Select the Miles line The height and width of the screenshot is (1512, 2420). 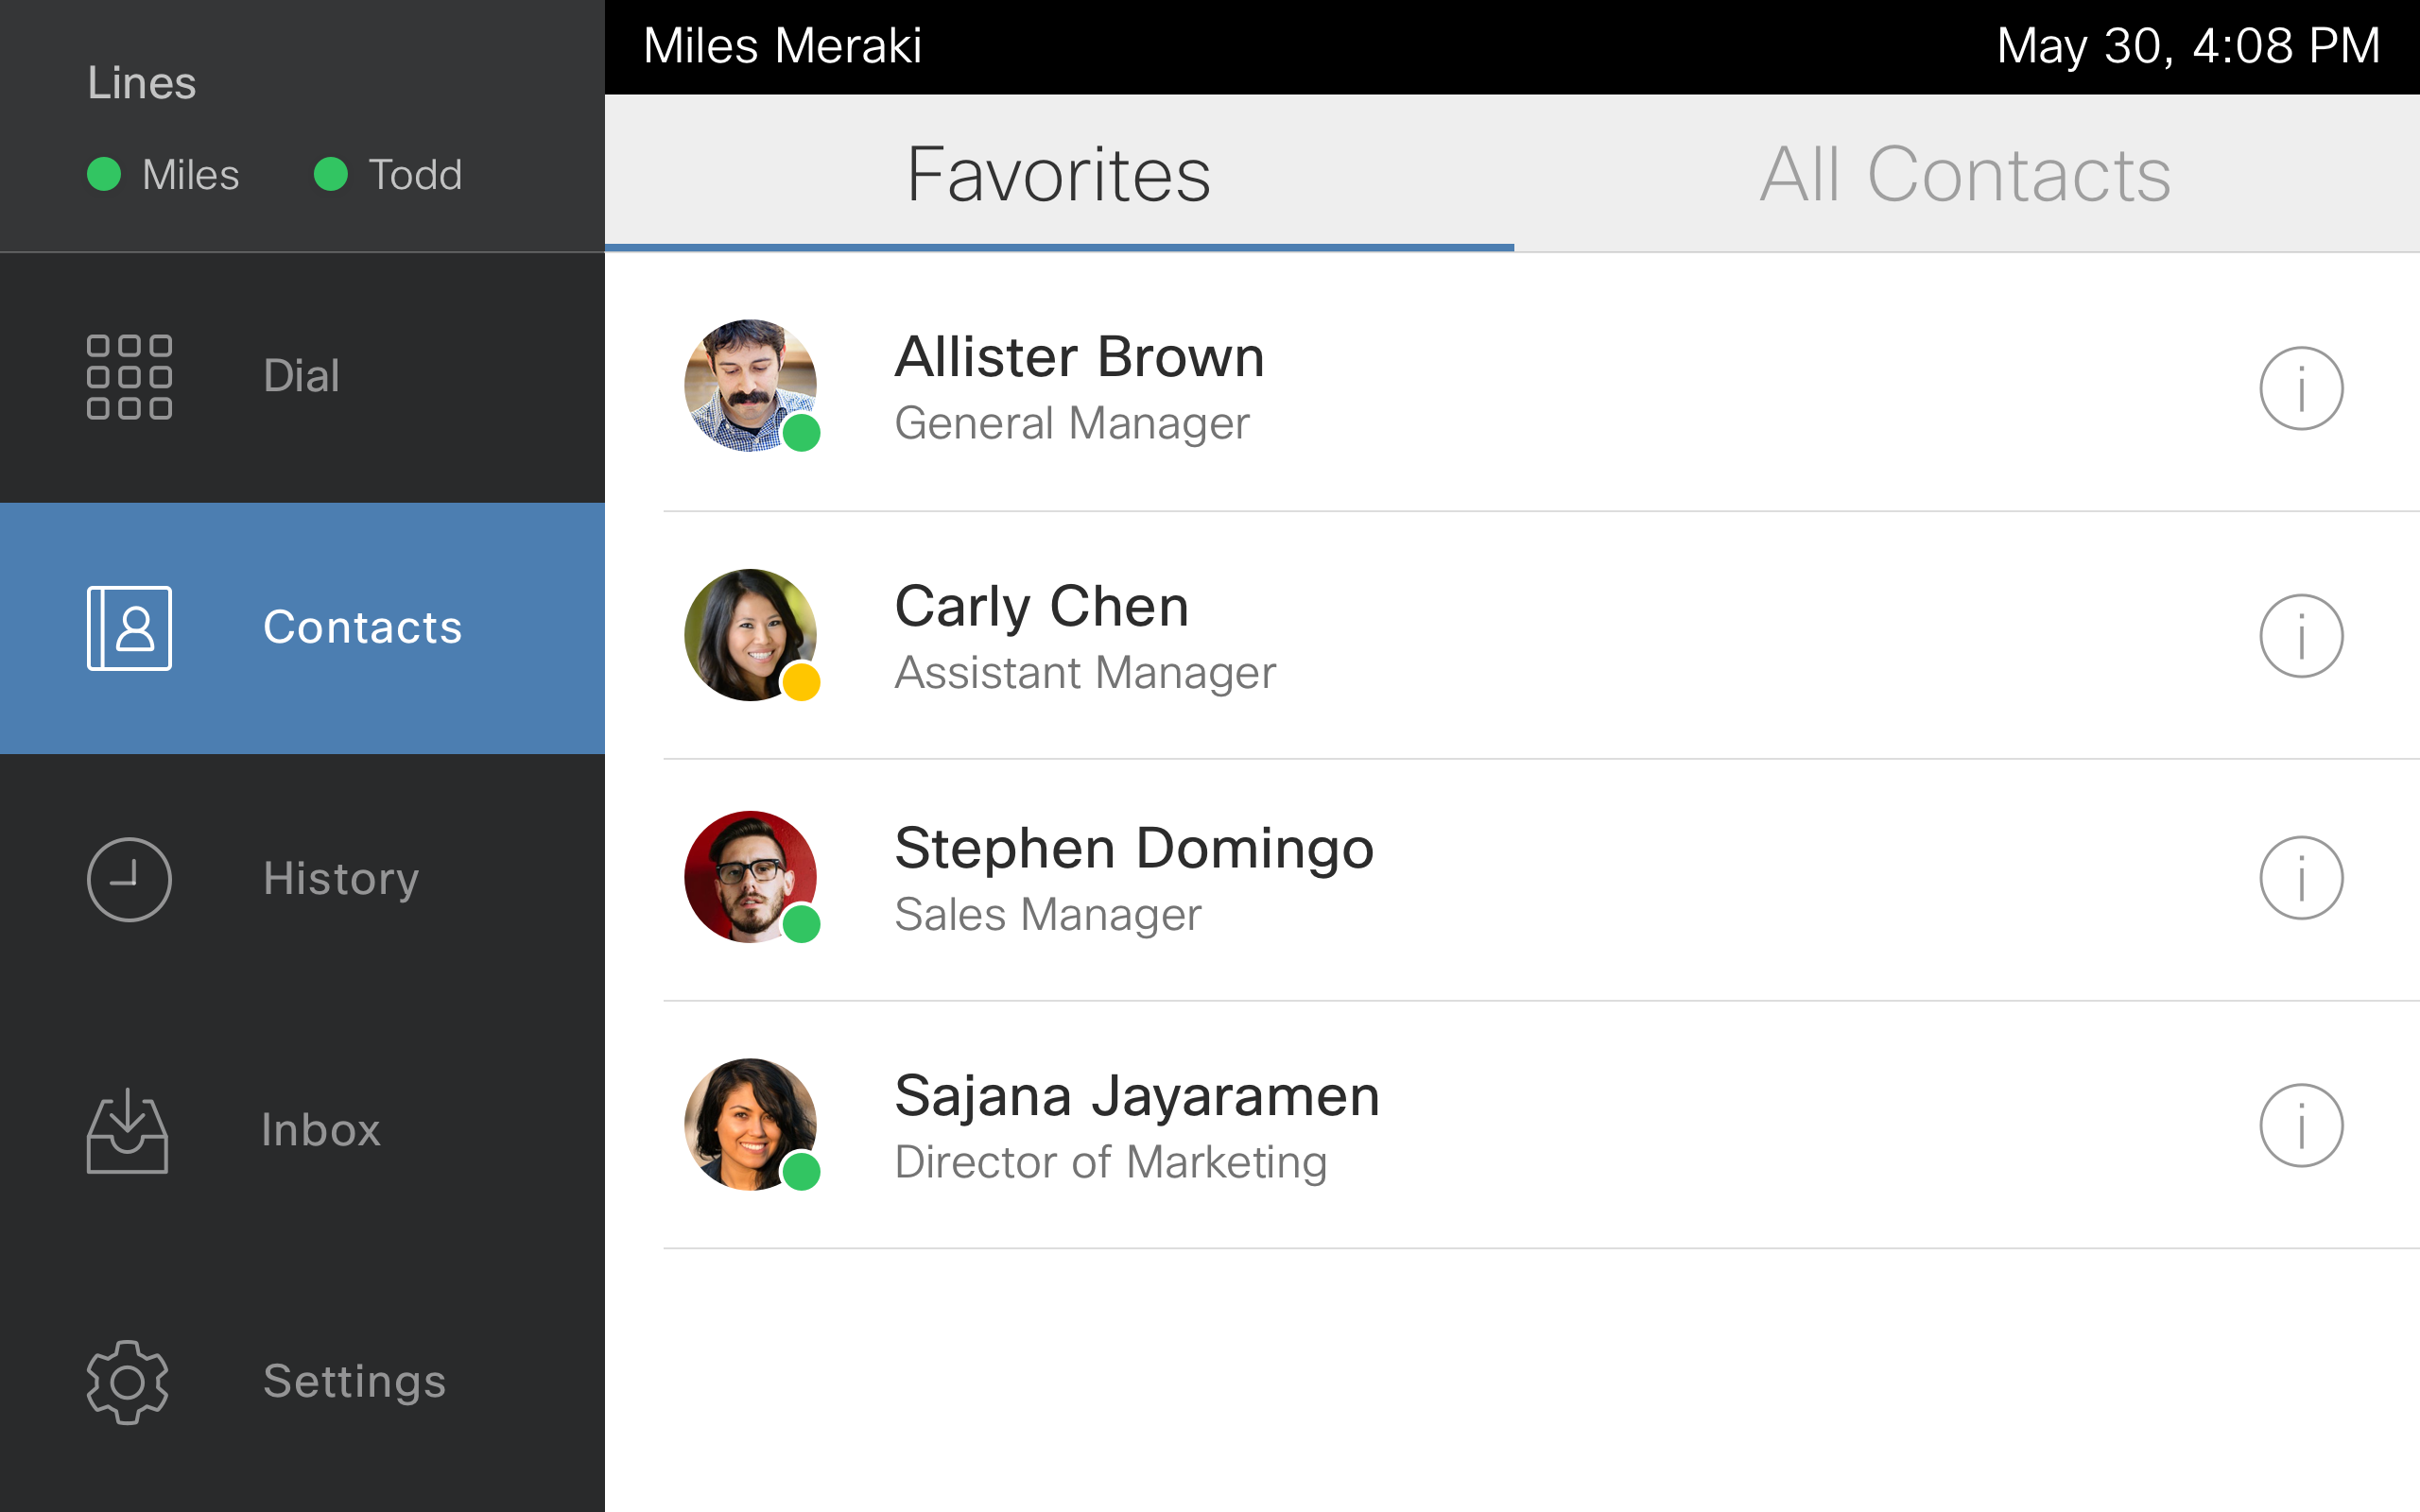click(165, 175)
